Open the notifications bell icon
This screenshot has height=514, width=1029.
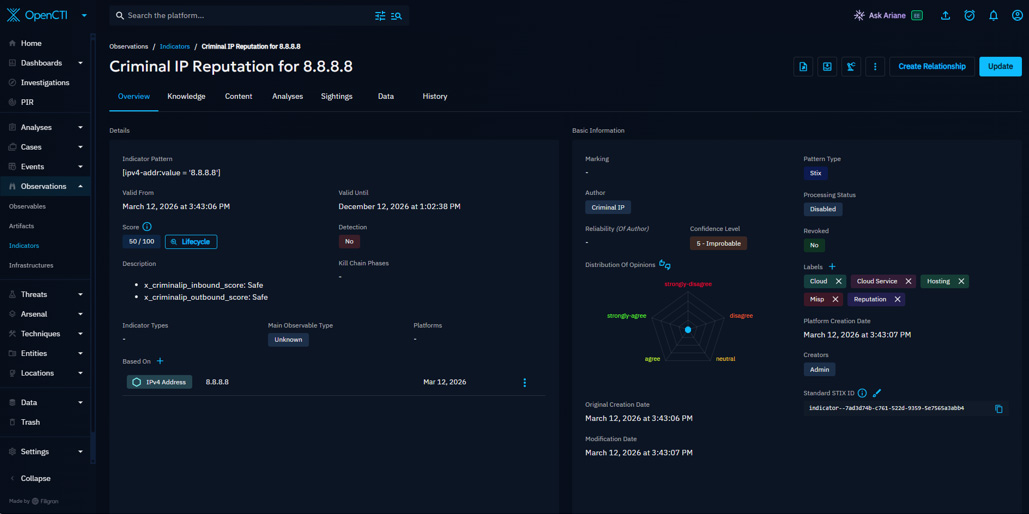tap(993, 16)
